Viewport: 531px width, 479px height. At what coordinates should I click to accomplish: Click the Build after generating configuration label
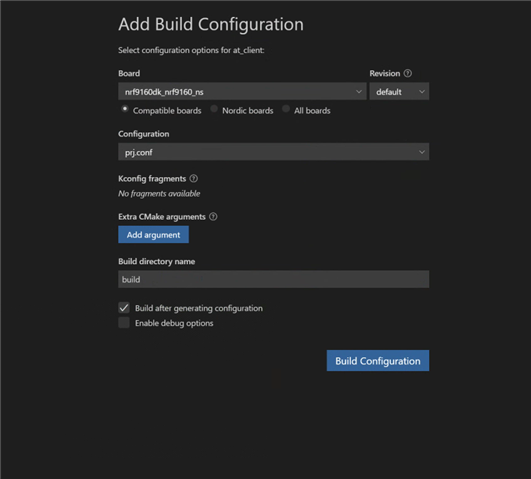click(199, 308)
